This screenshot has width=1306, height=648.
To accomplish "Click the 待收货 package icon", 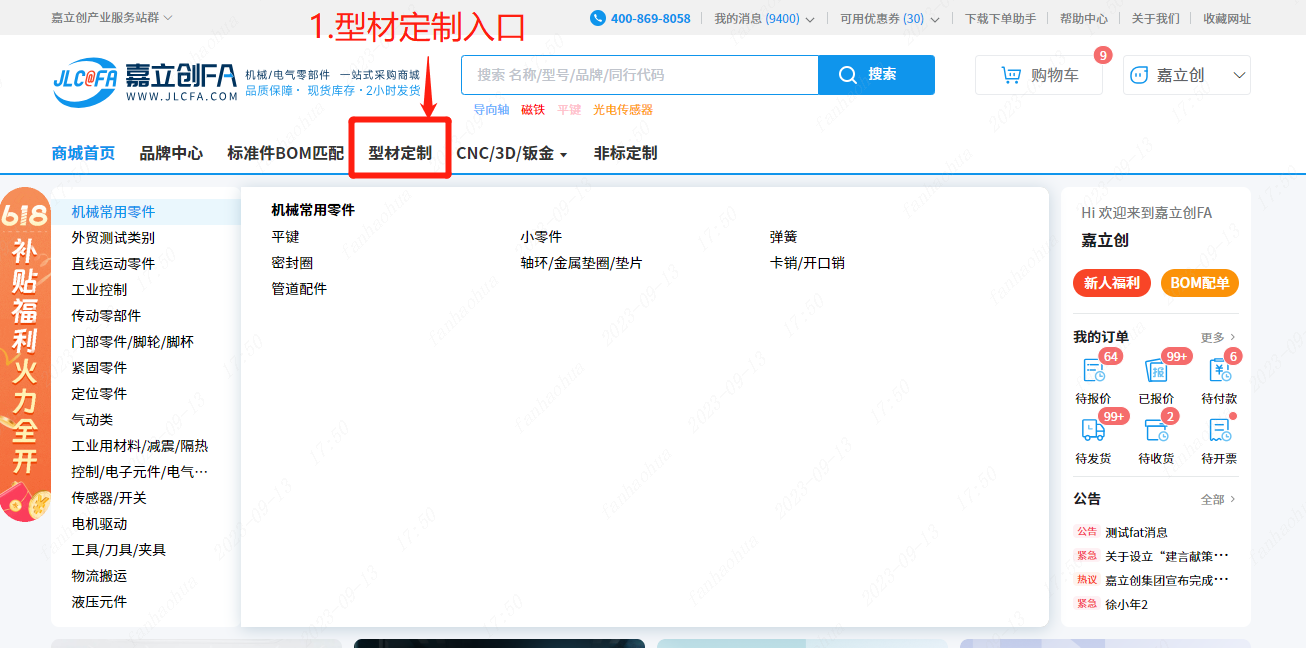I will tap(1156, 430).
